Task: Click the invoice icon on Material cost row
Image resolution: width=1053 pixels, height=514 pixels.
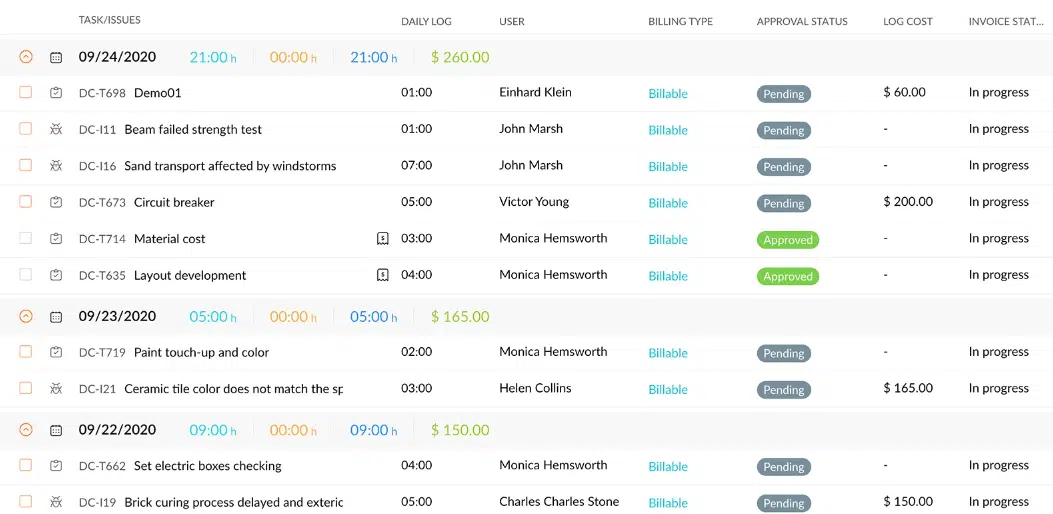Action: 382,239
